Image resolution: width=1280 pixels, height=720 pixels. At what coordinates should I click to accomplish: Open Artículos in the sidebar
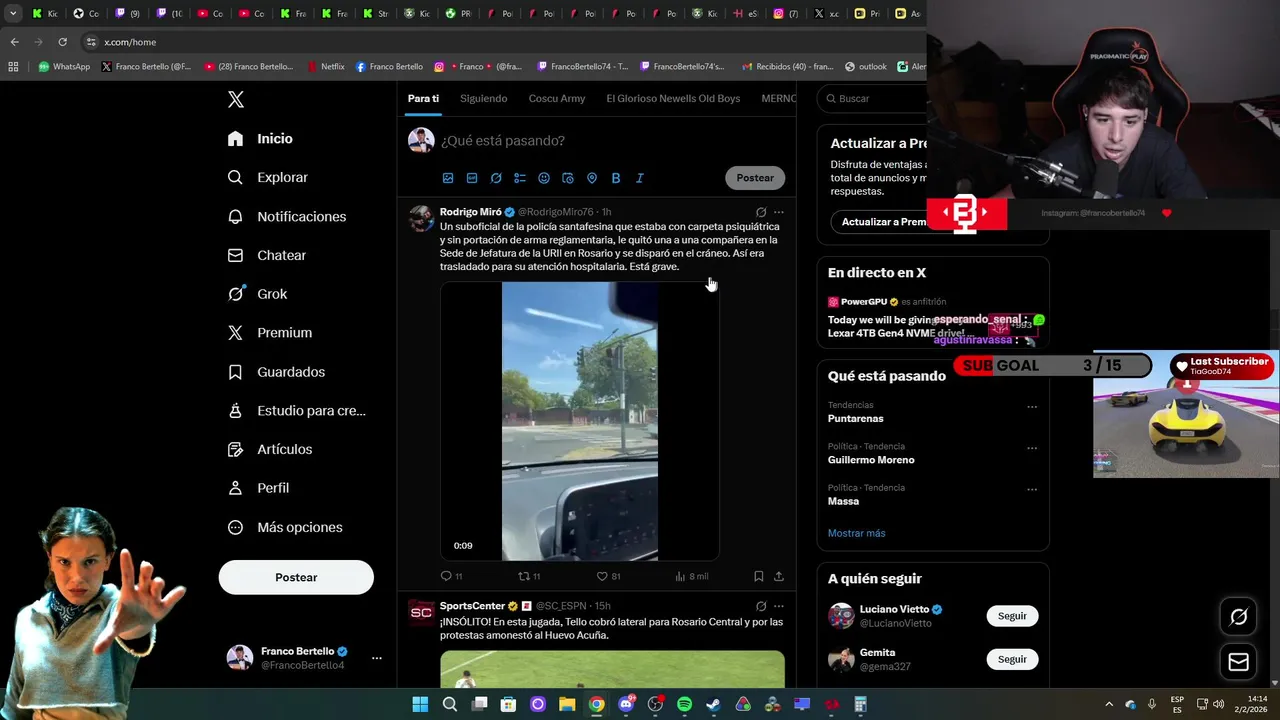[269, 449]
